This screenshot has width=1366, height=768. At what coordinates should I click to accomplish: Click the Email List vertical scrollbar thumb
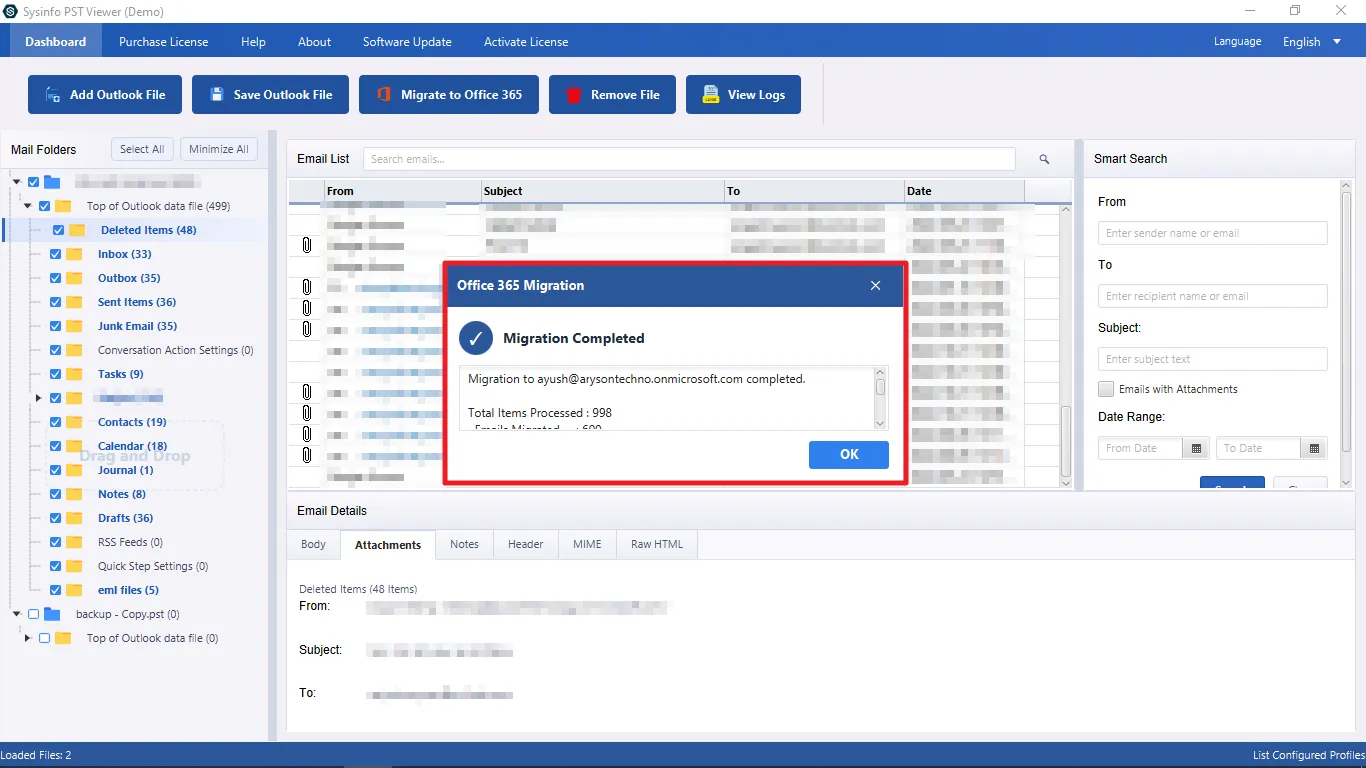(1066, 441)
